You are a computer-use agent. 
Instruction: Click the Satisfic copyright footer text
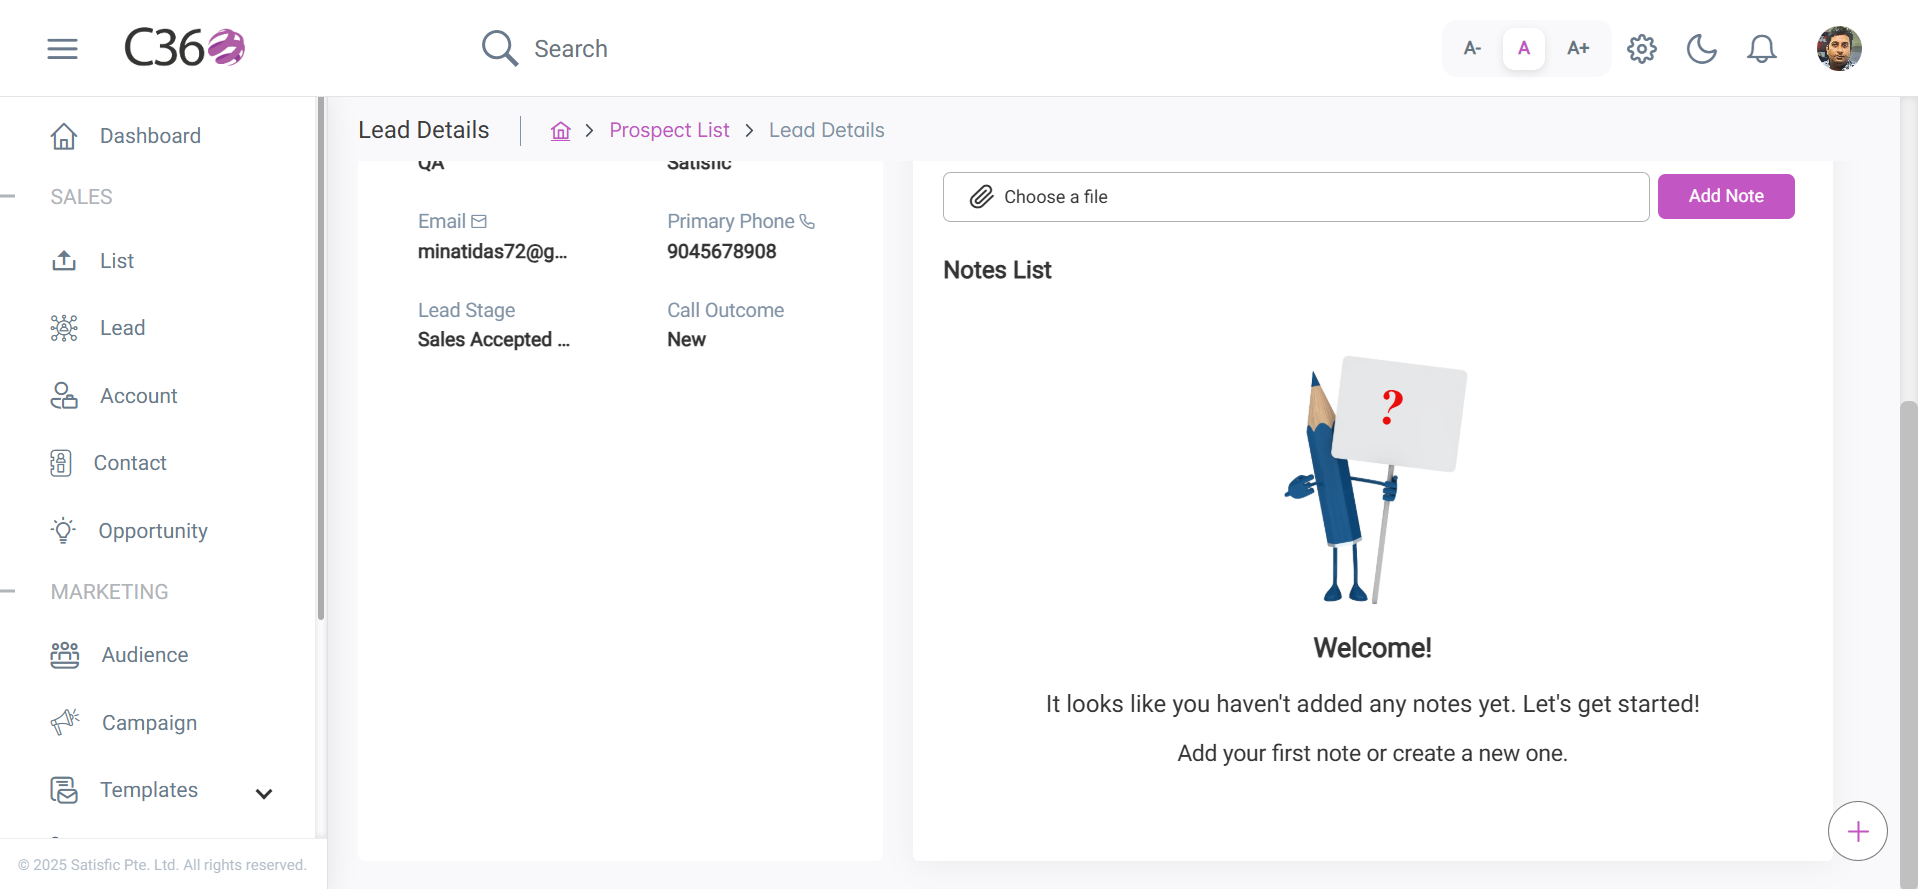(162, 865)
